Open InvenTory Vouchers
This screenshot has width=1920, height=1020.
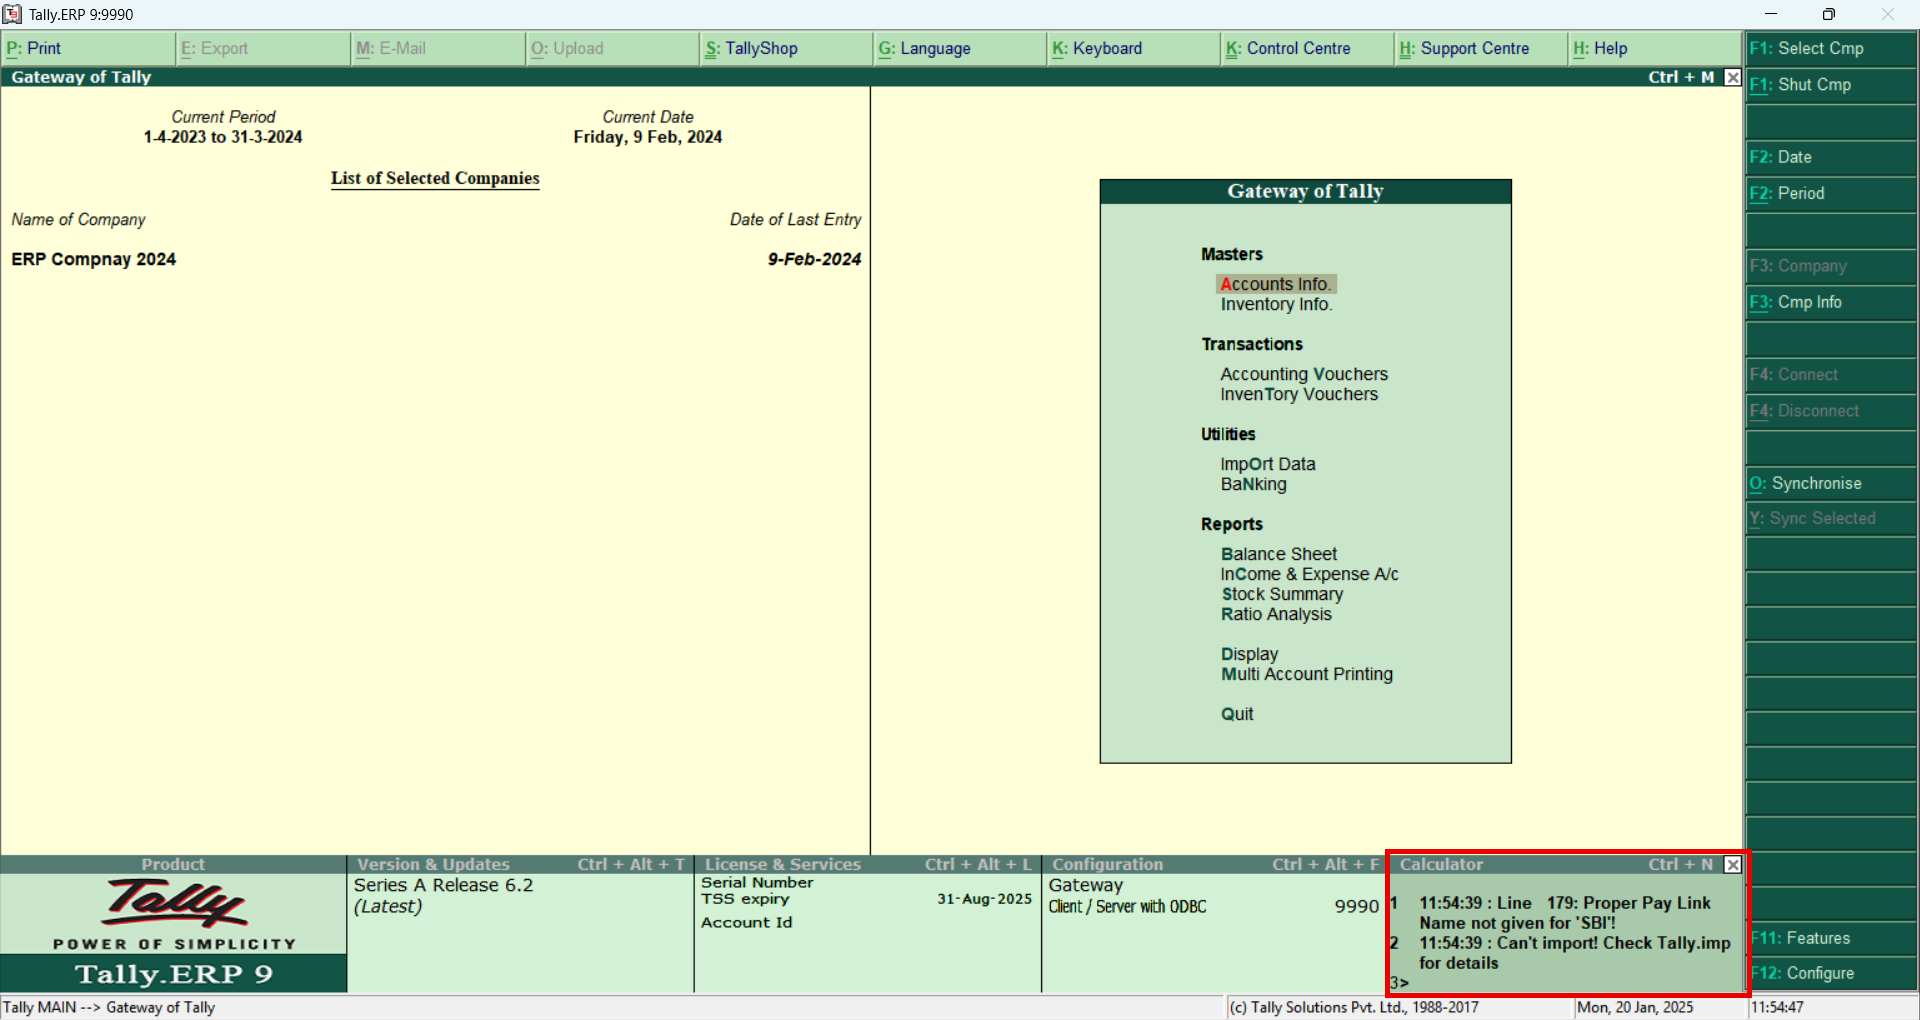[x=1299, y=394]
